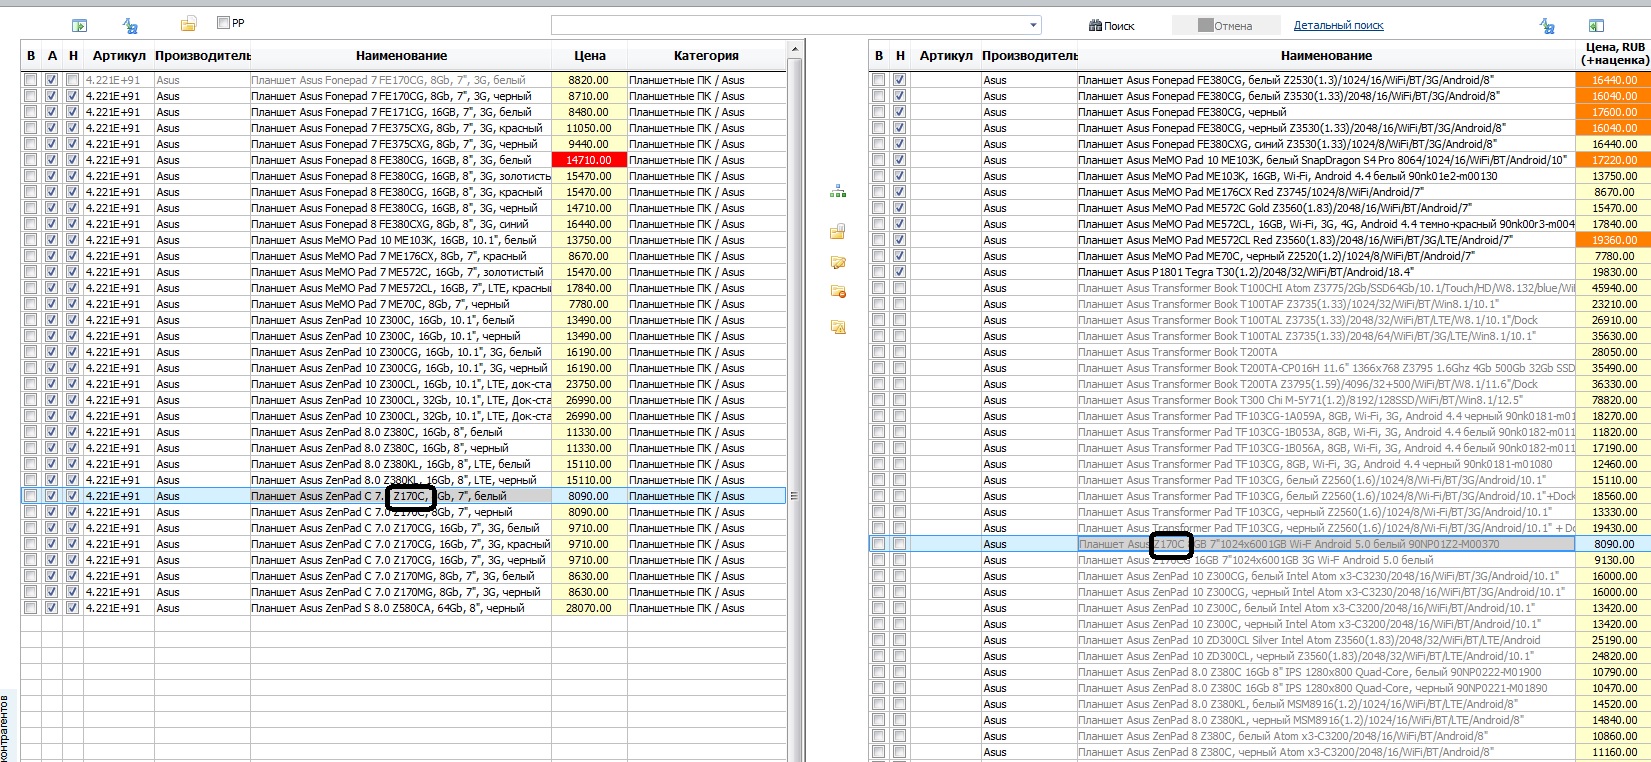Viewport: 1651px width, 762px height.
Task: Click right table Наименование column header
Action: (1326, 56)
